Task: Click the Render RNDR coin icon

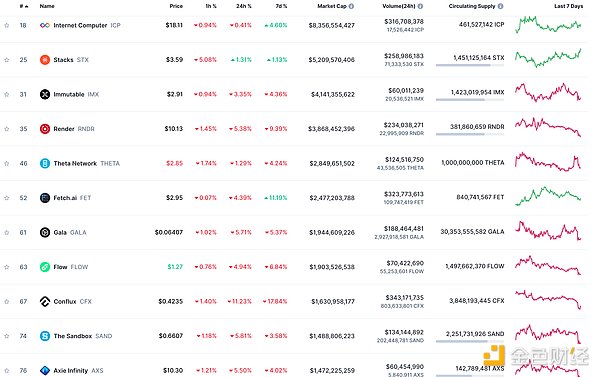Action: [x=45, y=129]
